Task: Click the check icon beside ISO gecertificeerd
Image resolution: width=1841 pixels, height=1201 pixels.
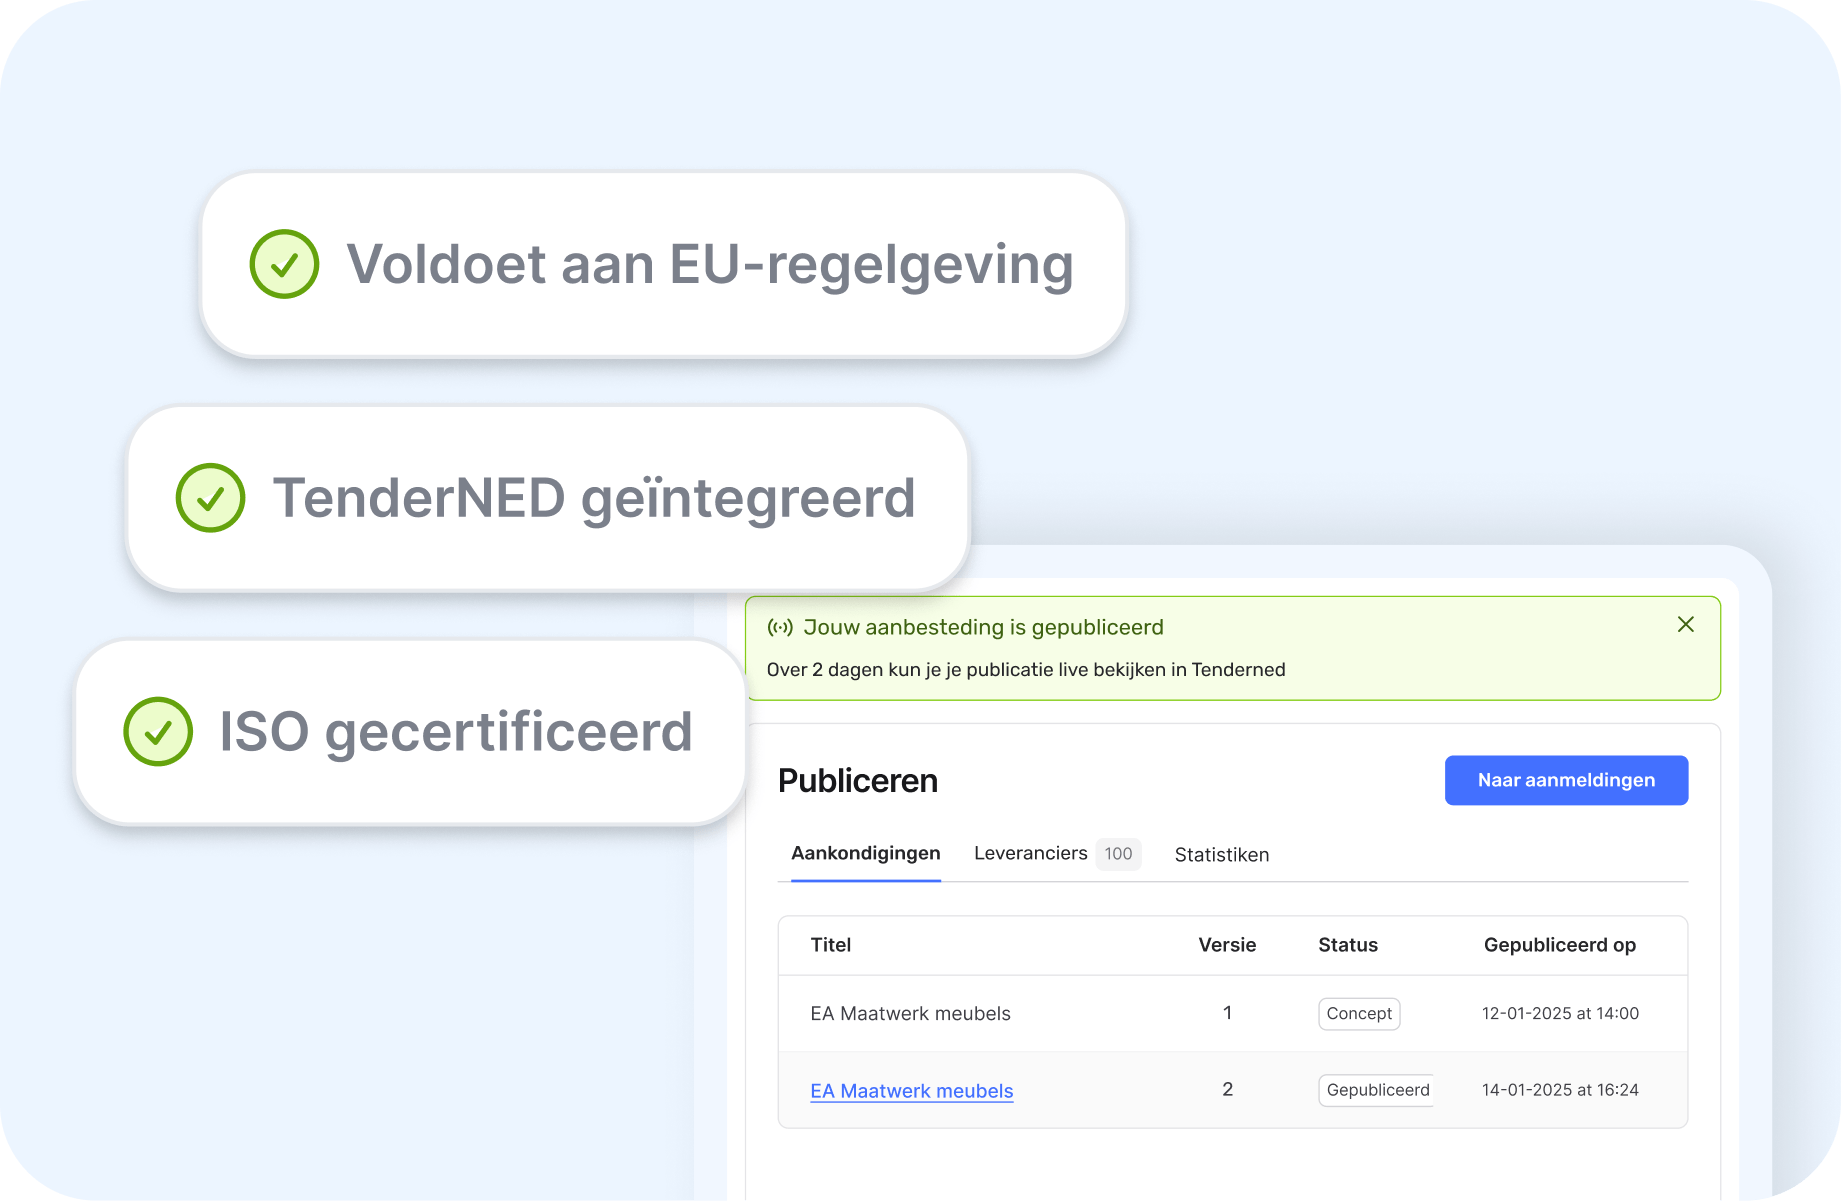Action: tap(158, 731)
